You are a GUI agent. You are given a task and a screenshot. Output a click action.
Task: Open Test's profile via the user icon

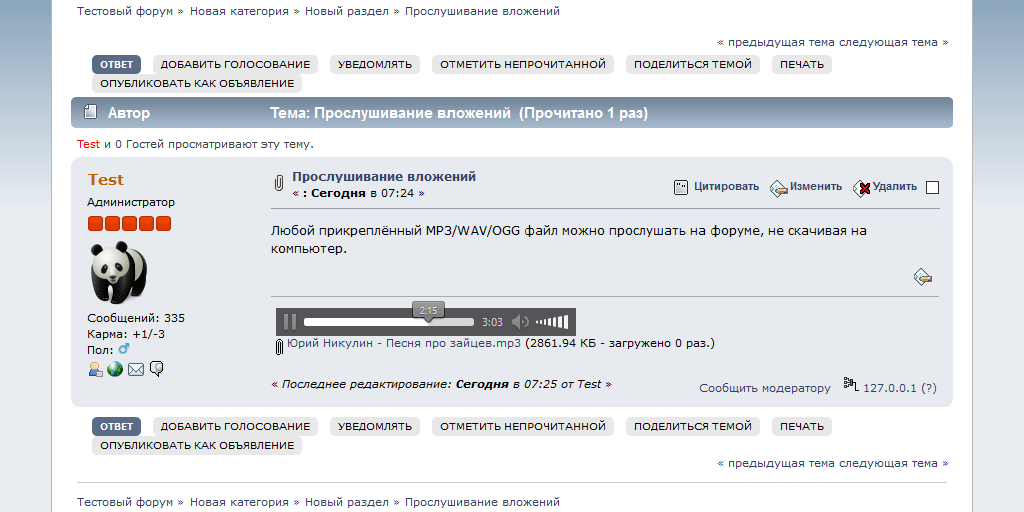95,370
